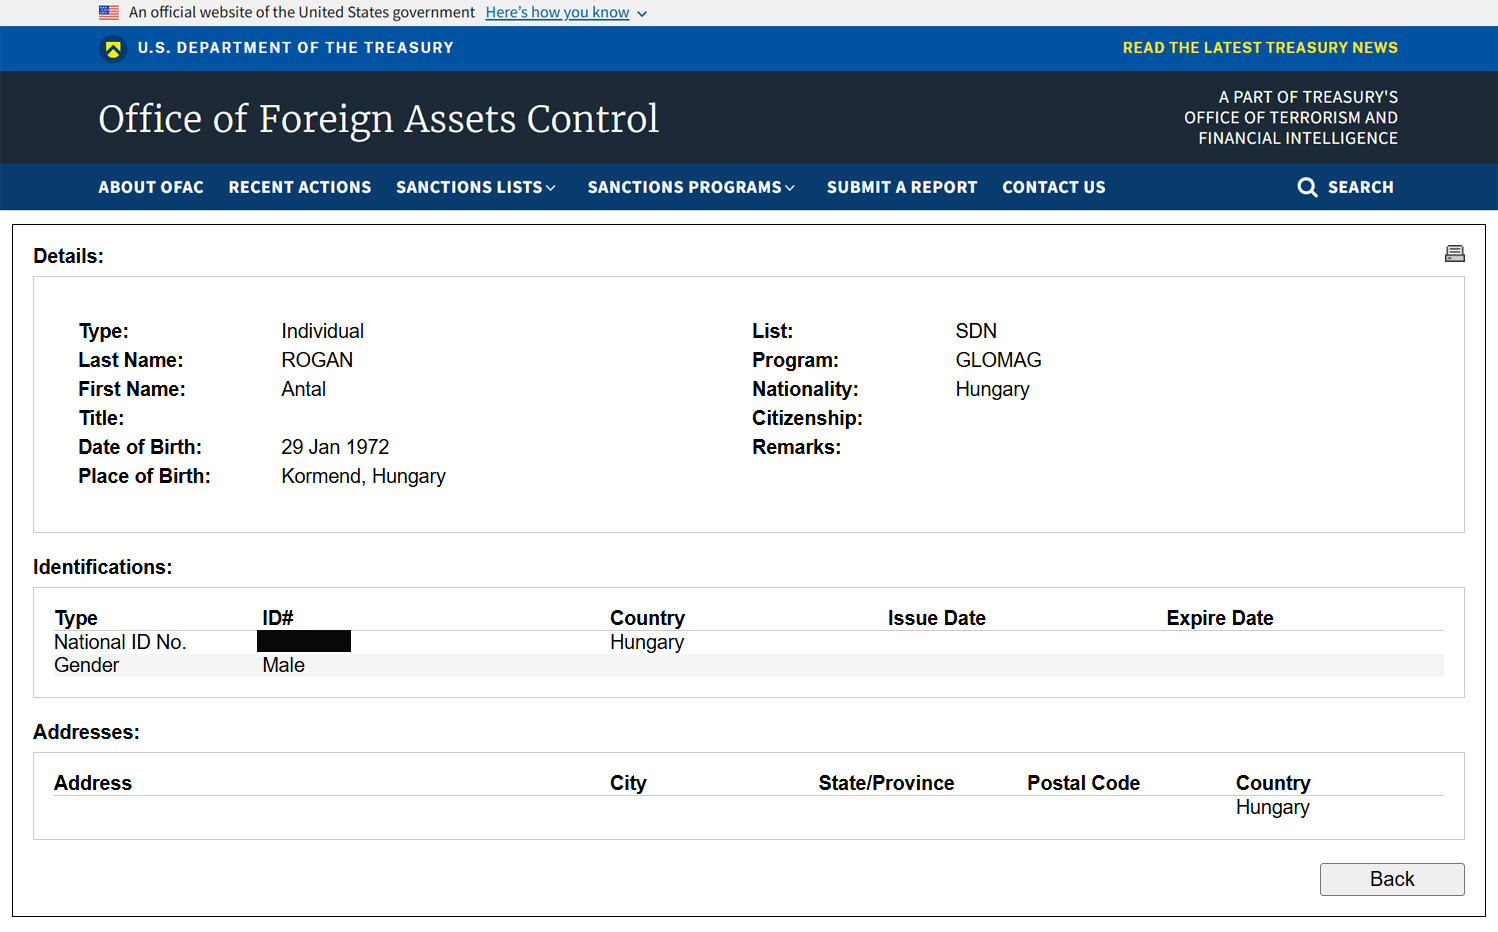Screen dimensions: 1498x932
Task: Click Kormend, Hungary birthplace value
Action: pyautogui.click(x=364, y=476)
